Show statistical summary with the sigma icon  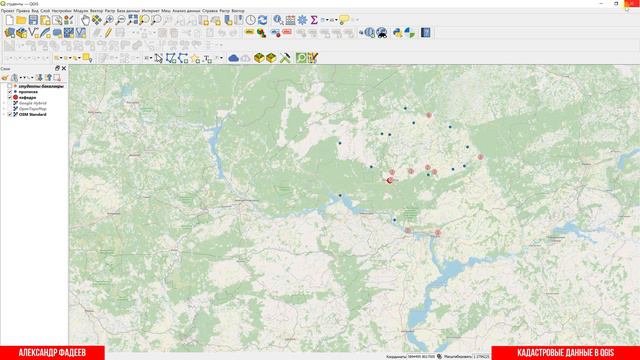pos(314,20)
